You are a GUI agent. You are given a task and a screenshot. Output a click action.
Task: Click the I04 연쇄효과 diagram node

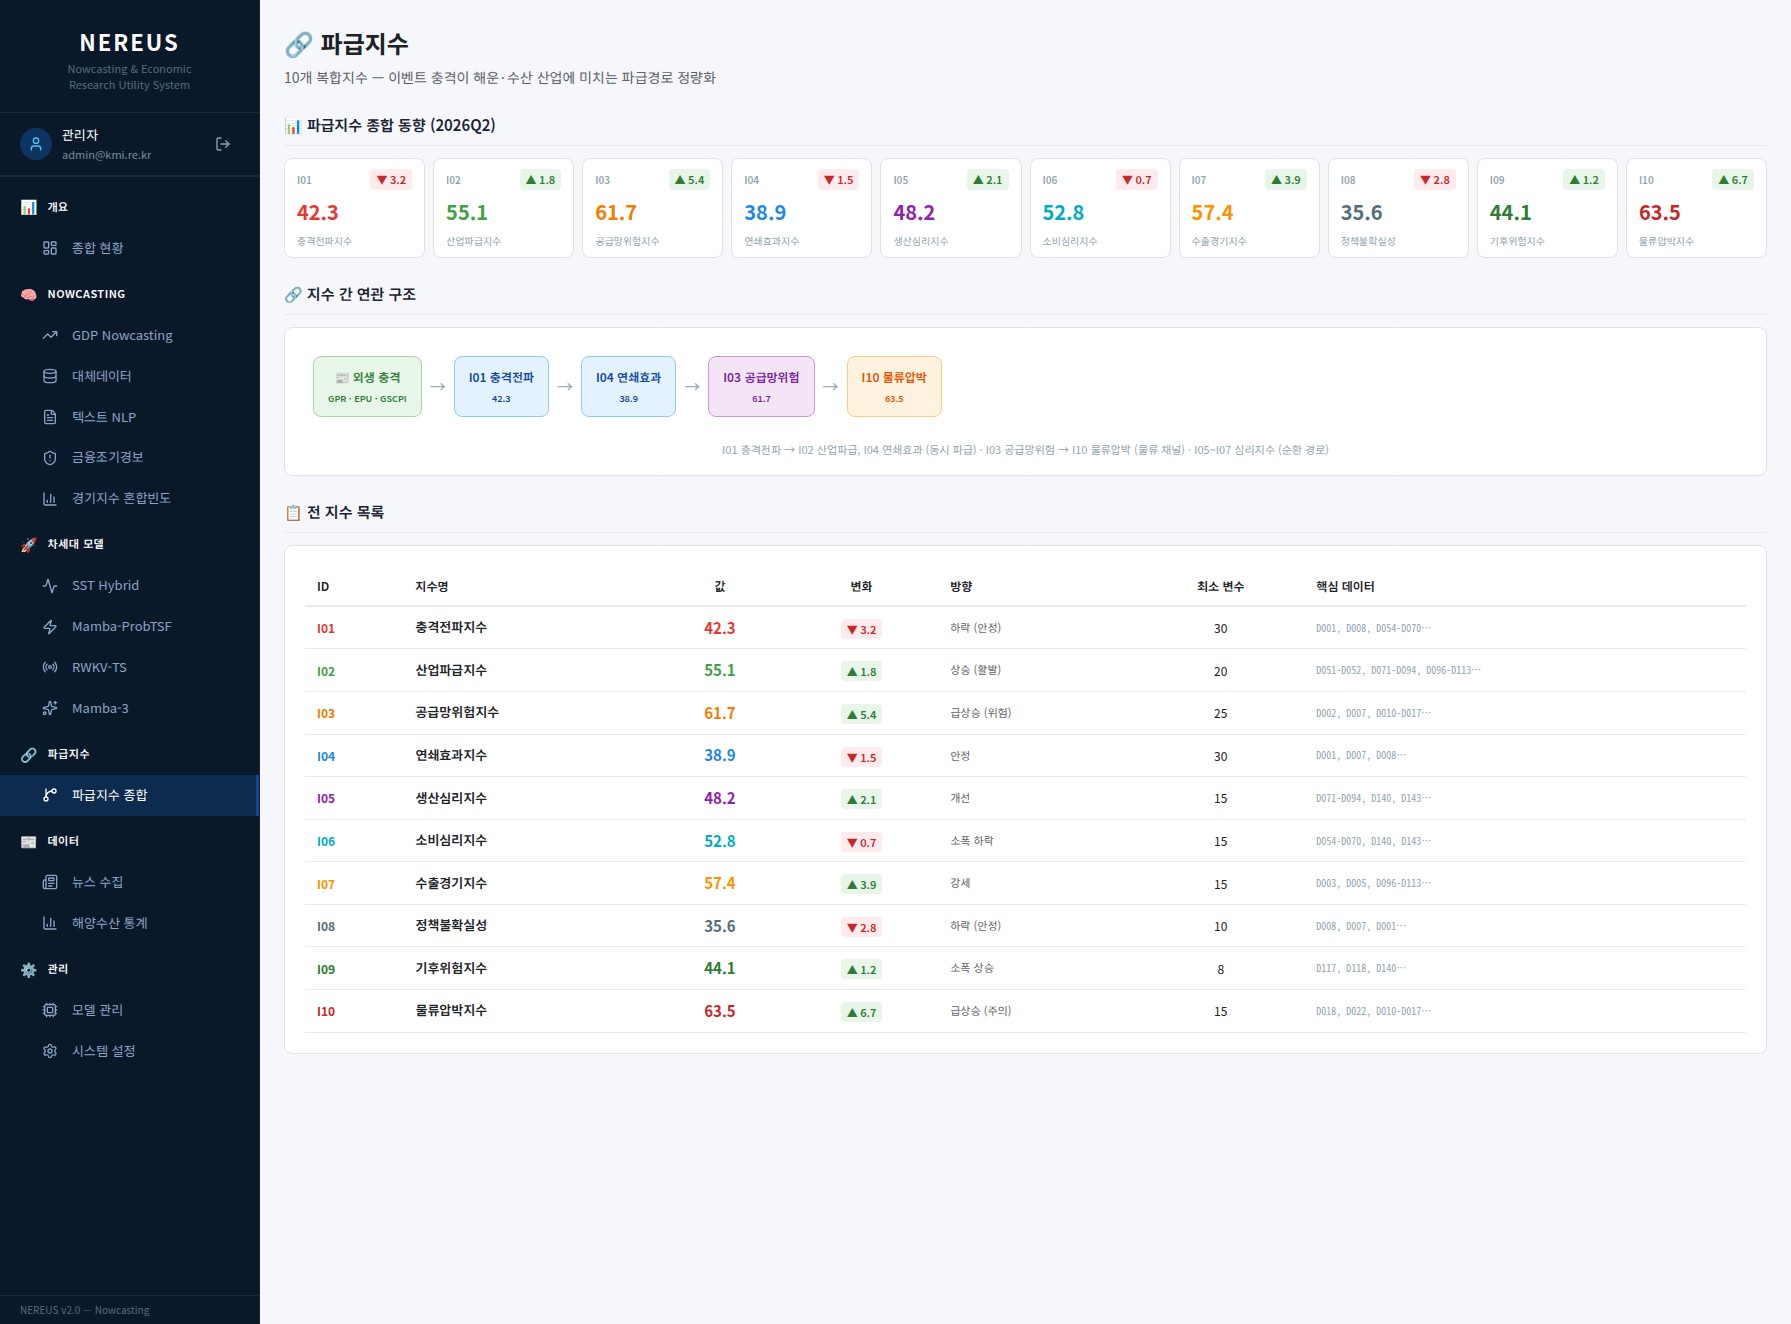[x=628, y=386]
